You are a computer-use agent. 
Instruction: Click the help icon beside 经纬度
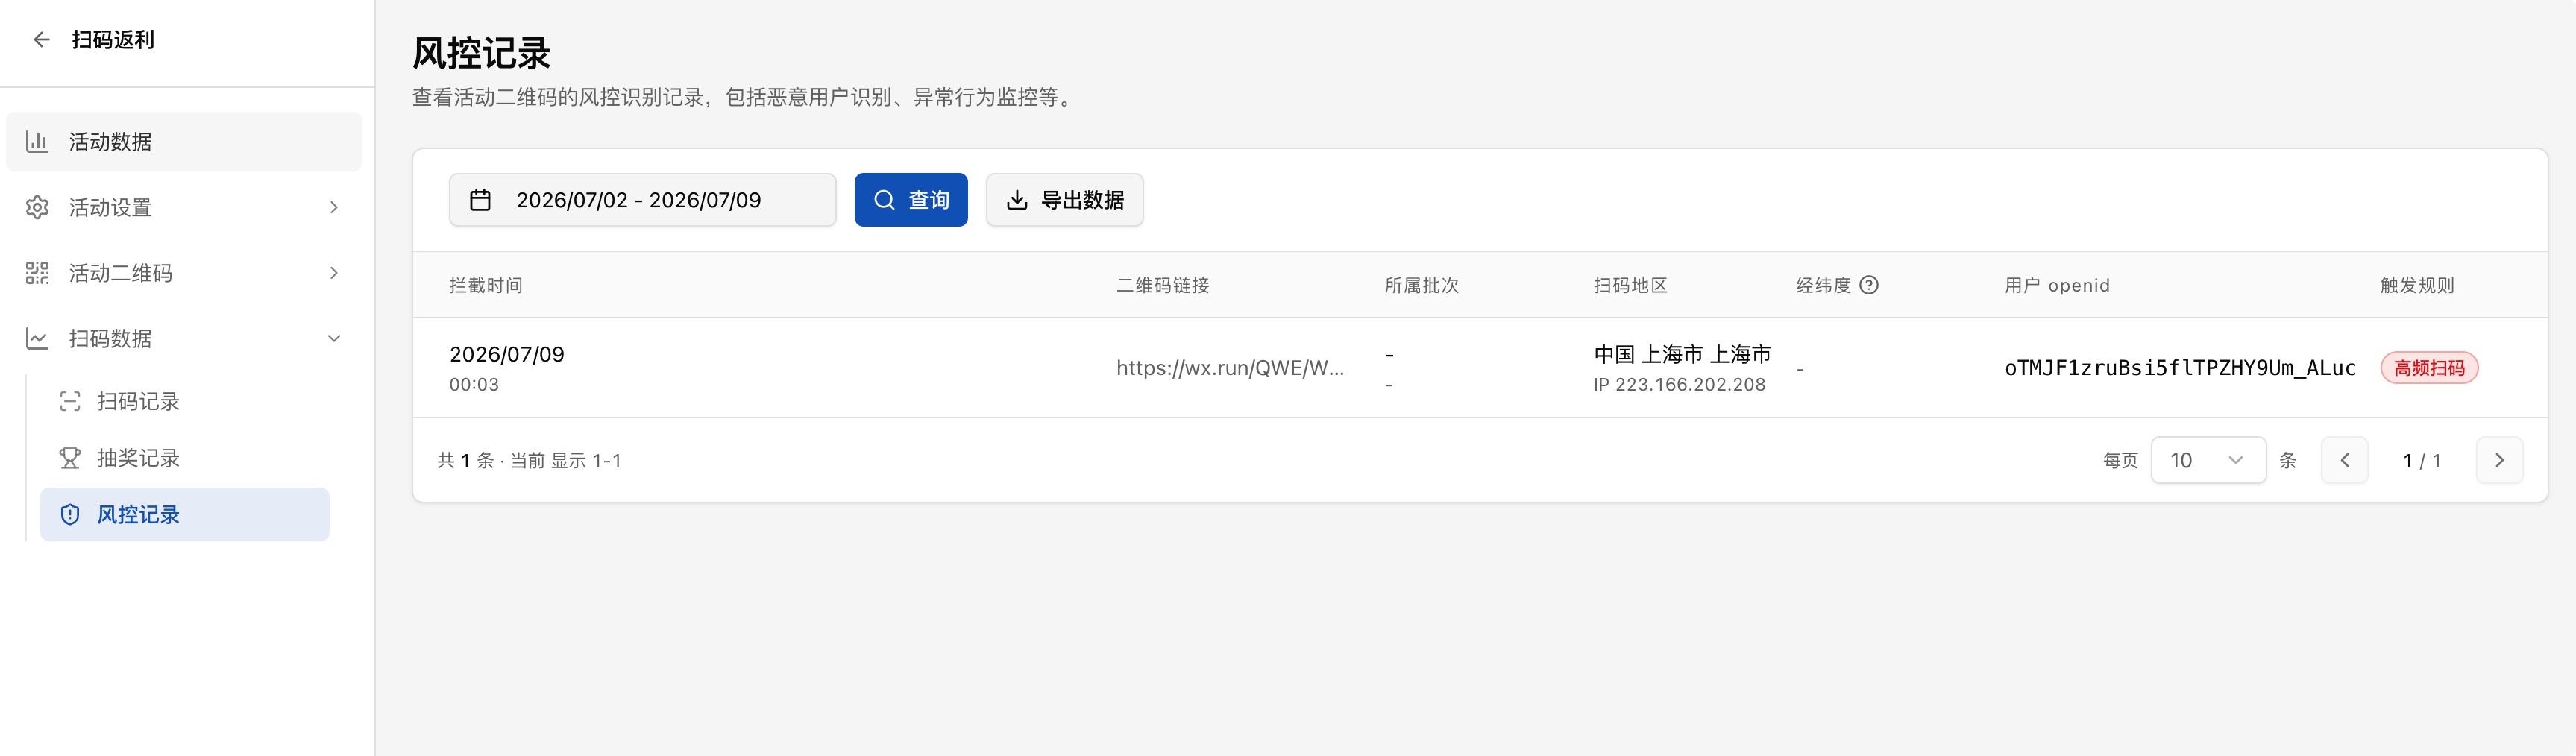(1869, 285)
